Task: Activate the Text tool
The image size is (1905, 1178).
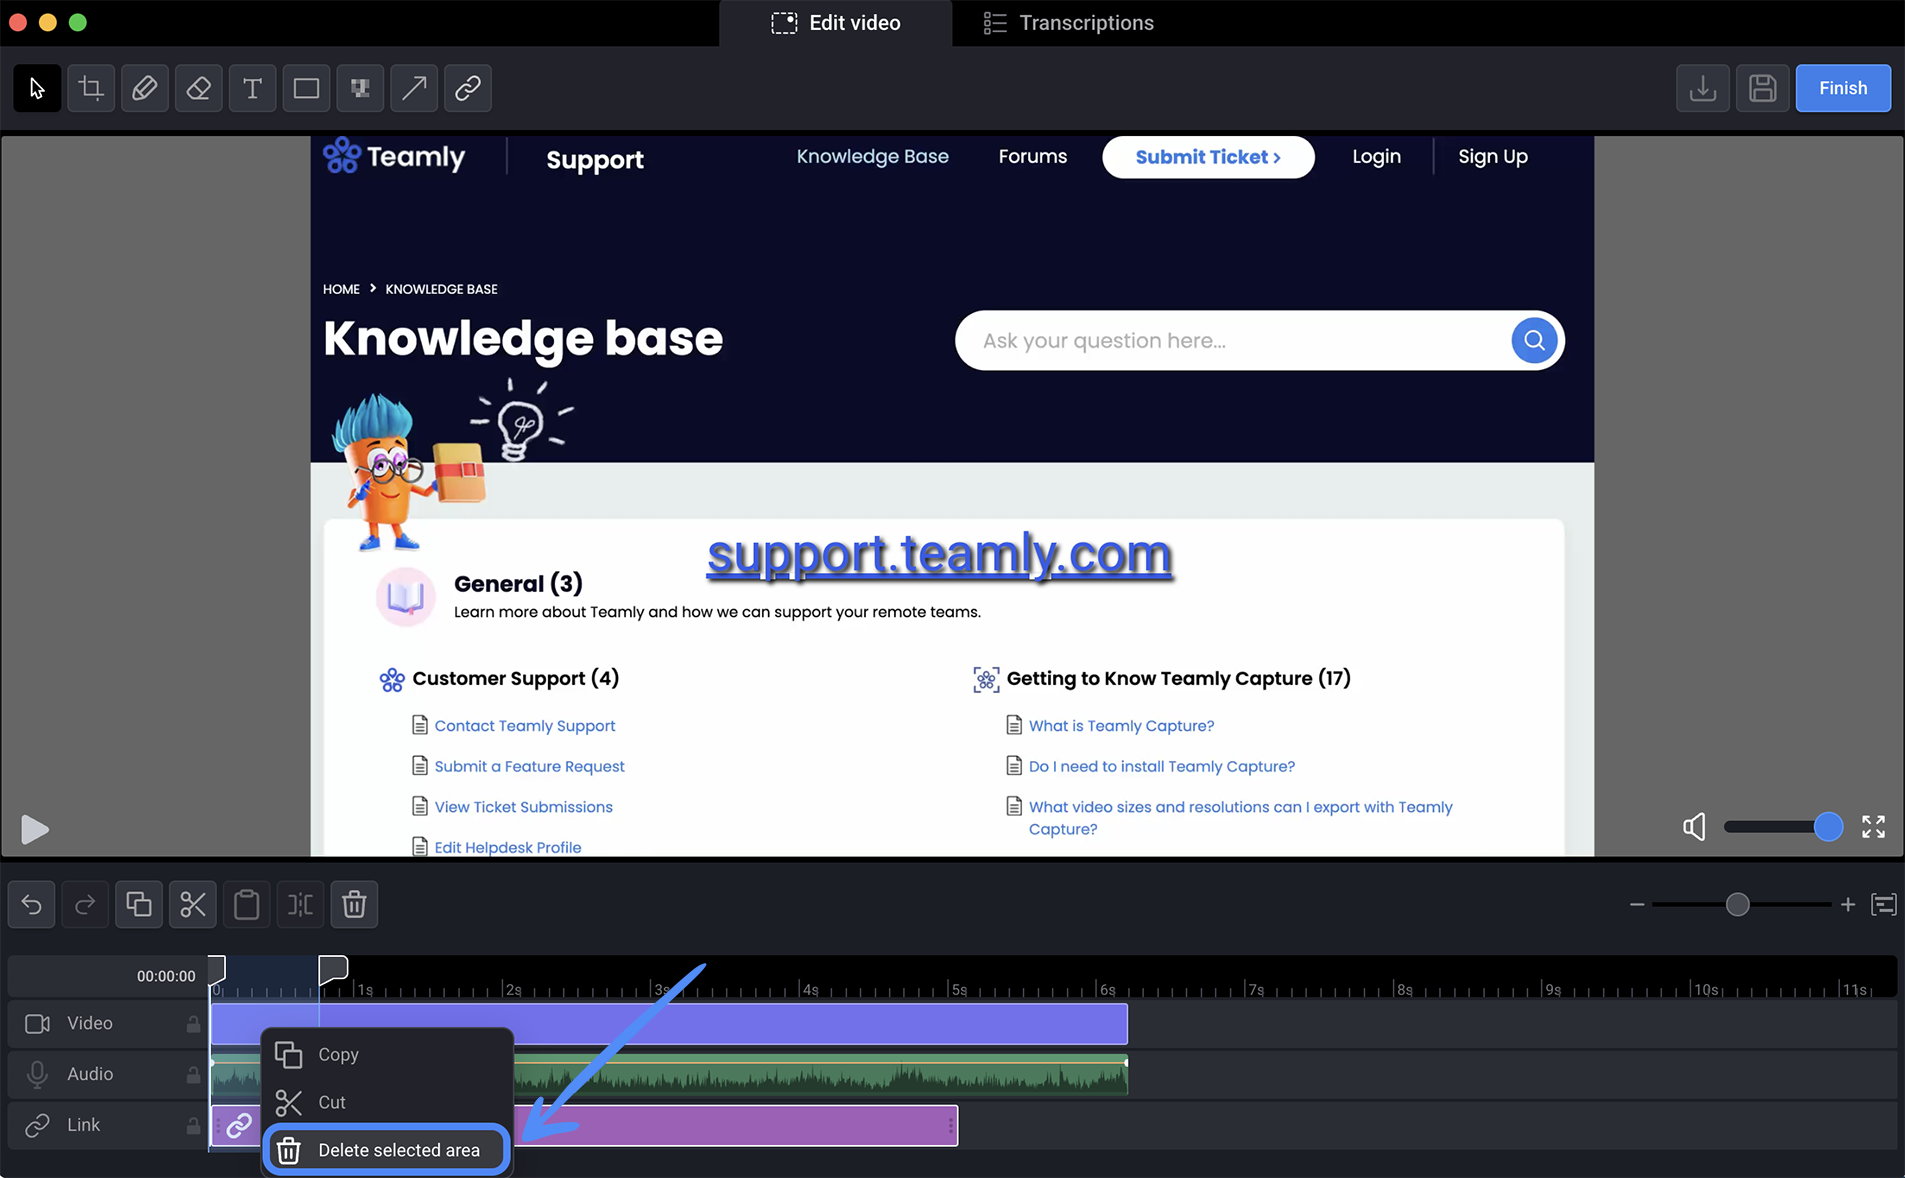Action: click(253, 88)
